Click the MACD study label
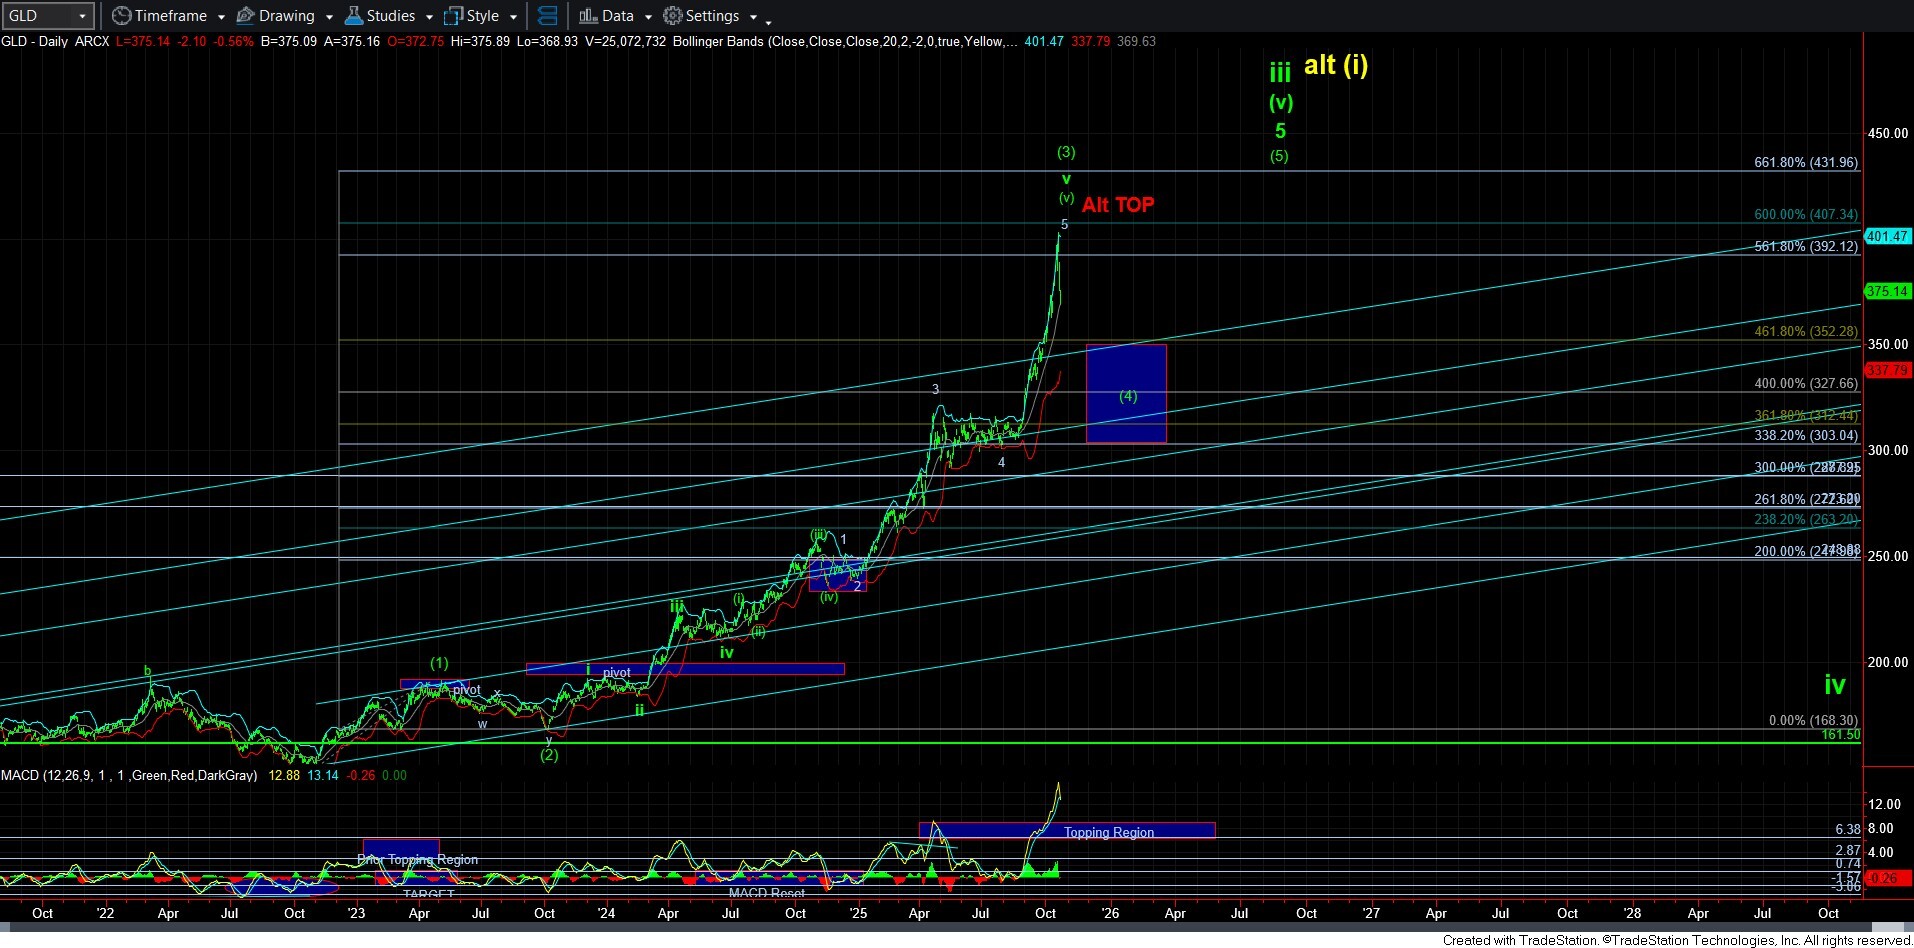Screen dimensions: 1914x948 pyautogui.click(x=128, y=775)
